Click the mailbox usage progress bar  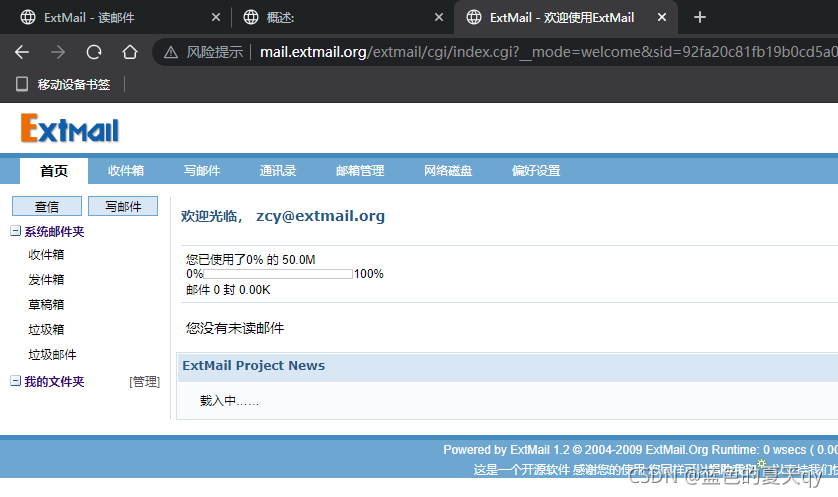(x=278, y=274)
